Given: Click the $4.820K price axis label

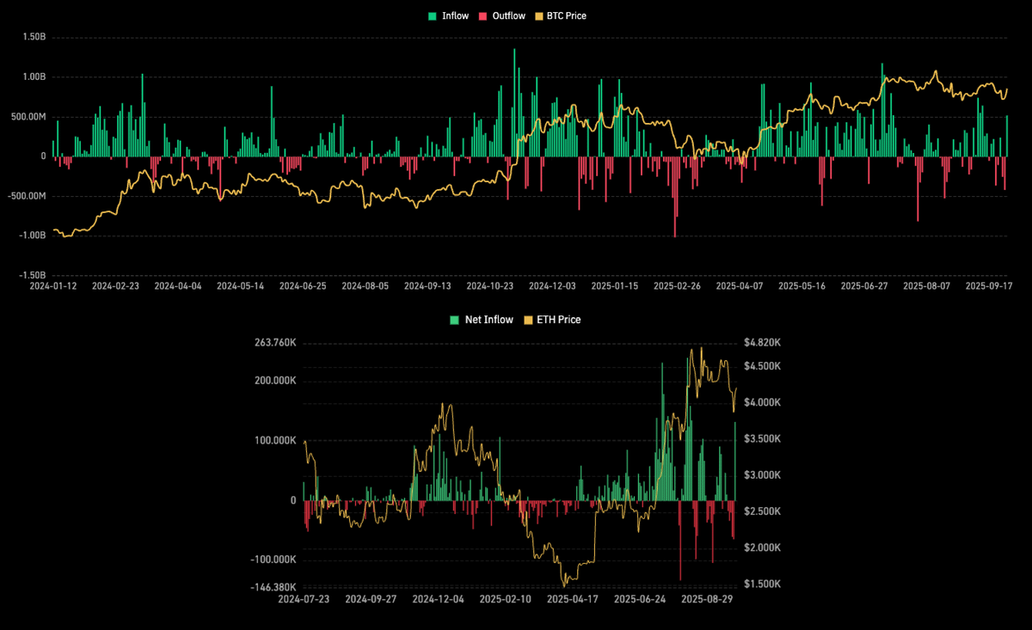Looking at the screenshot, I should [x=763, y=343].
